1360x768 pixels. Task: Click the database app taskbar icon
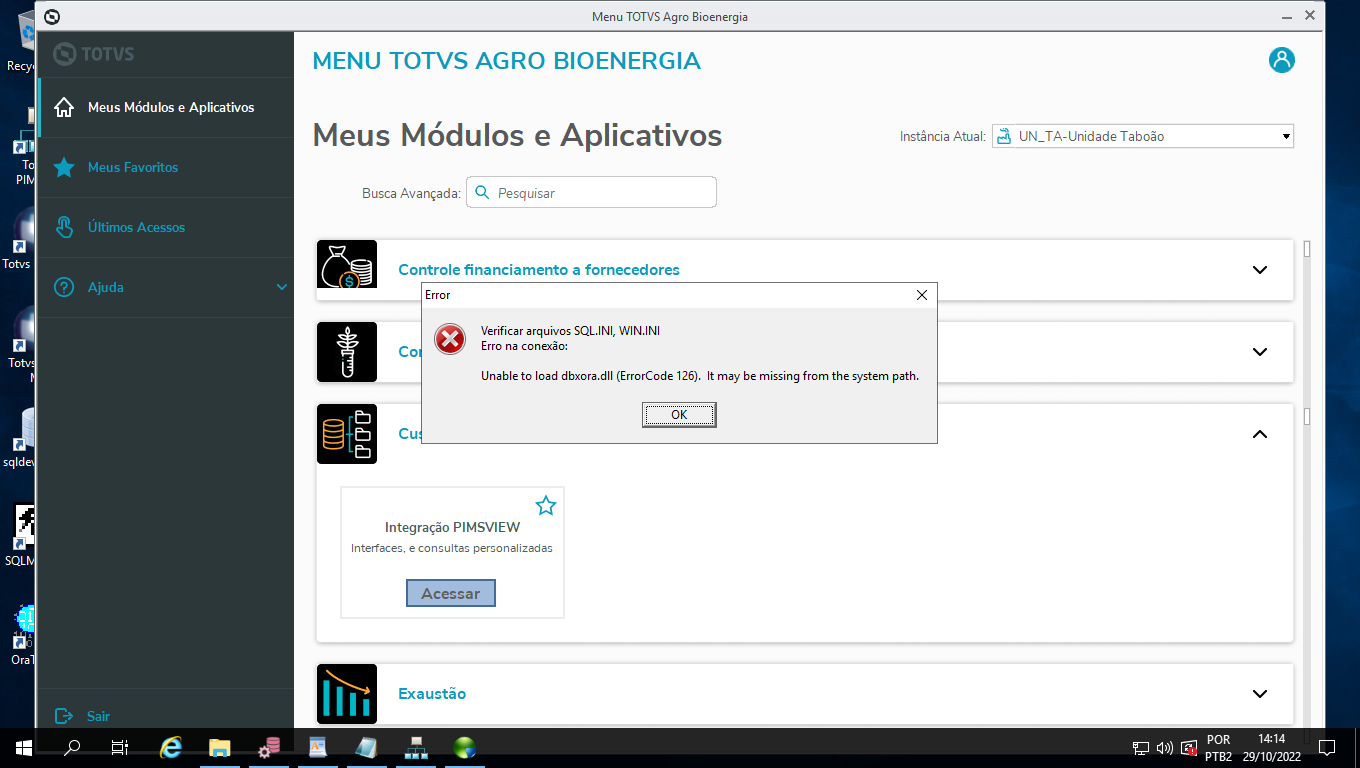coord(268,747)
